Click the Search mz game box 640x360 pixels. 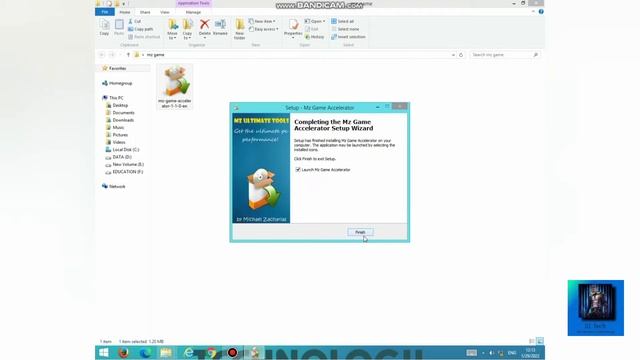[504, 55]
